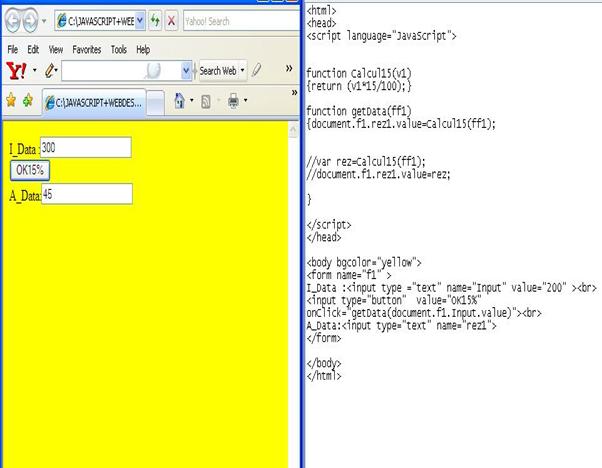Open the Favorites menu
Viewport: 602px width, 468px height.
click(87, 50)
